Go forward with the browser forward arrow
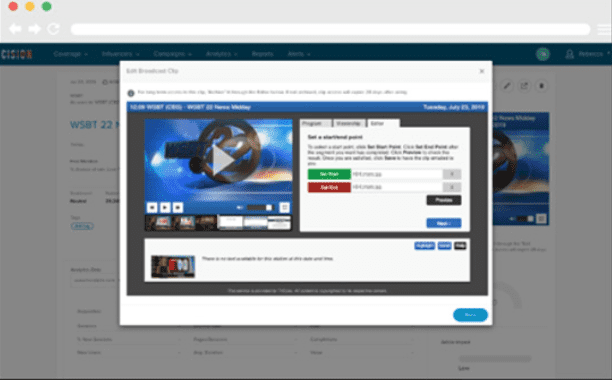The width and height of the screenshot is (612, 380). pyautogui.click(x=34, y=29)
